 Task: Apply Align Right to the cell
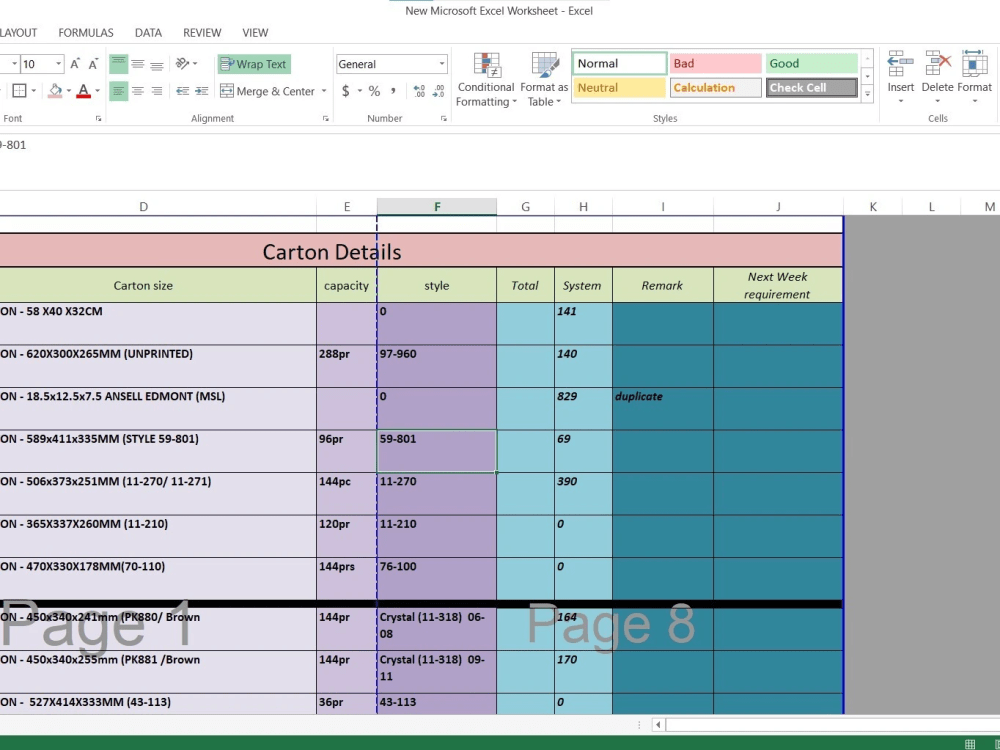click(157, 91)
